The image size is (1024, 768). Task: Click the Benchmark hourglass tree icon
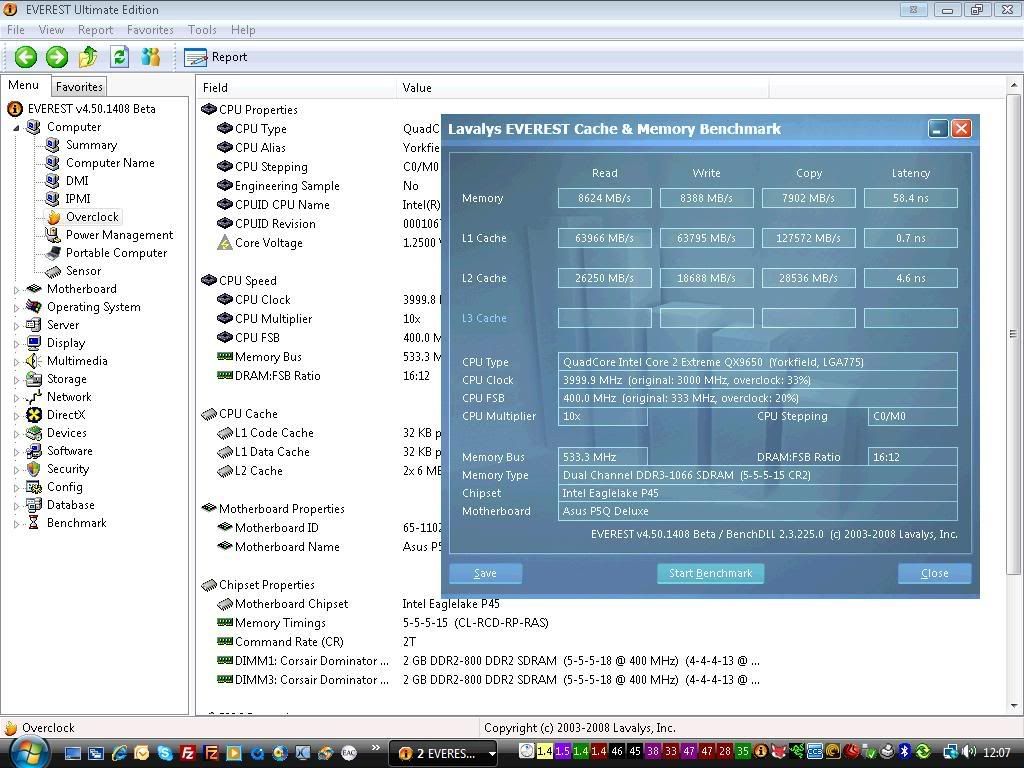coord(34,523)
